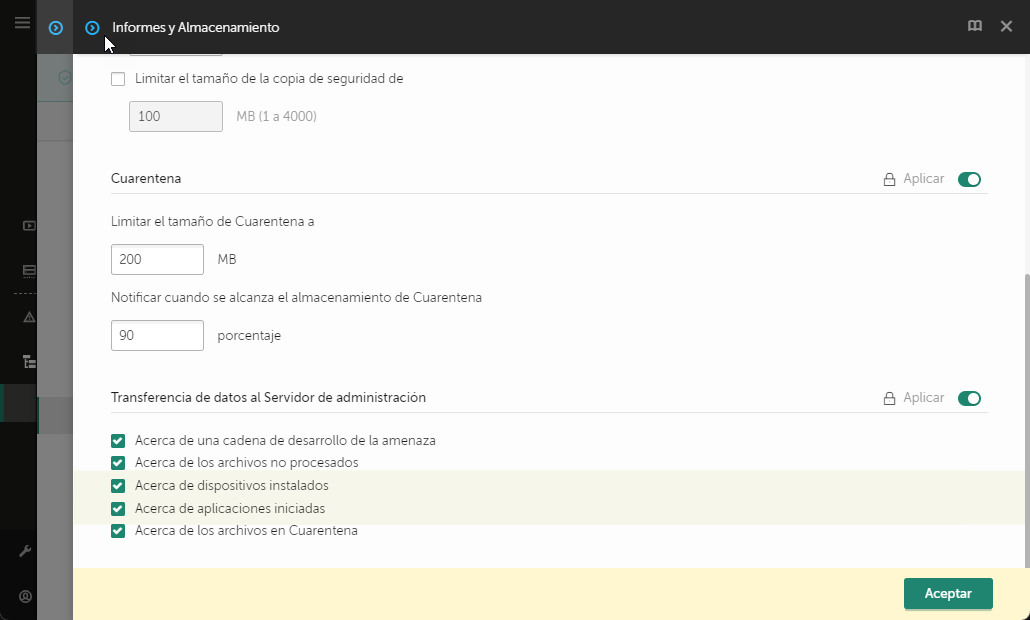
Task: Click the Cuarentena size limit field
Action: coord(157,260)
